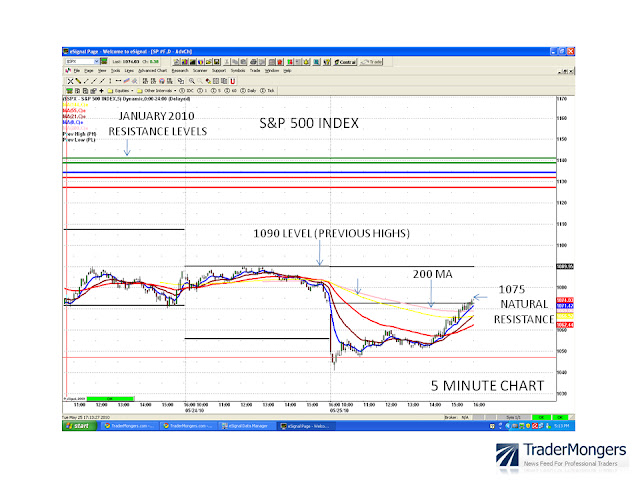The width and height of the screenshot is (640, 480).
Task: Click the zoom-in magnifier icon
Action: click(x=191, y=81)
